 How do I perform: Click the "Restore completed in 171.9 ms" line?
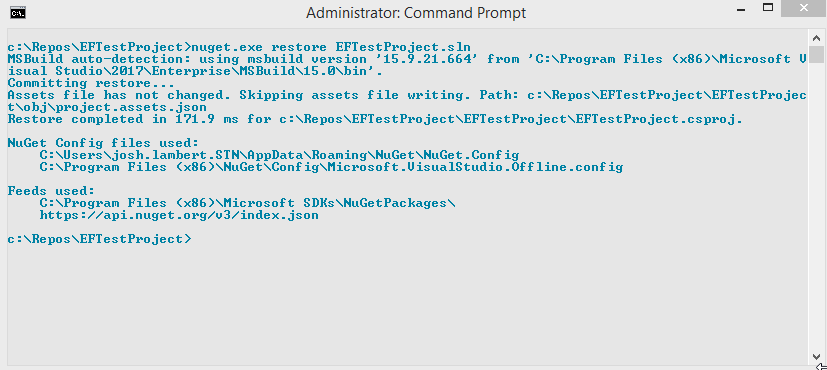pos(375,119)
